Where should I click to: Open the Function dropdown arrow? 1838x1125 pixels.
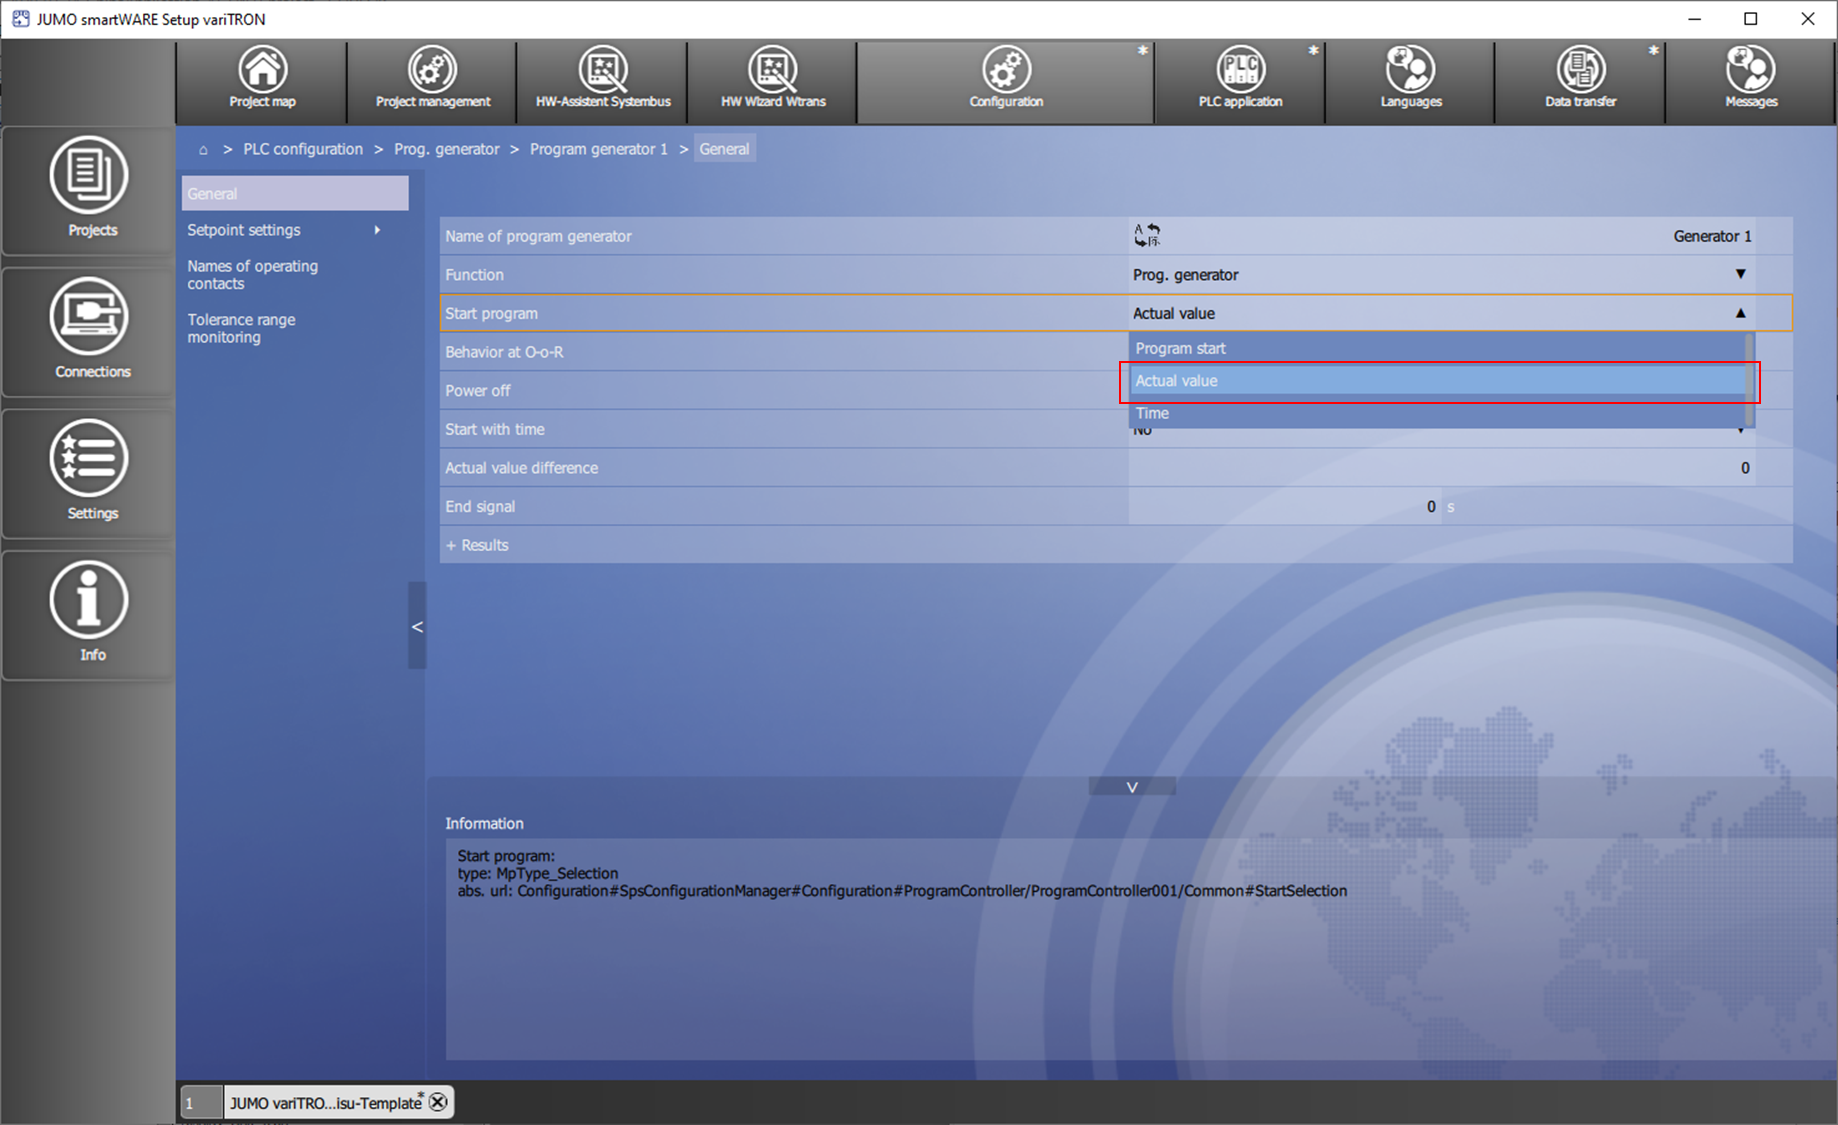(1740, 274)
